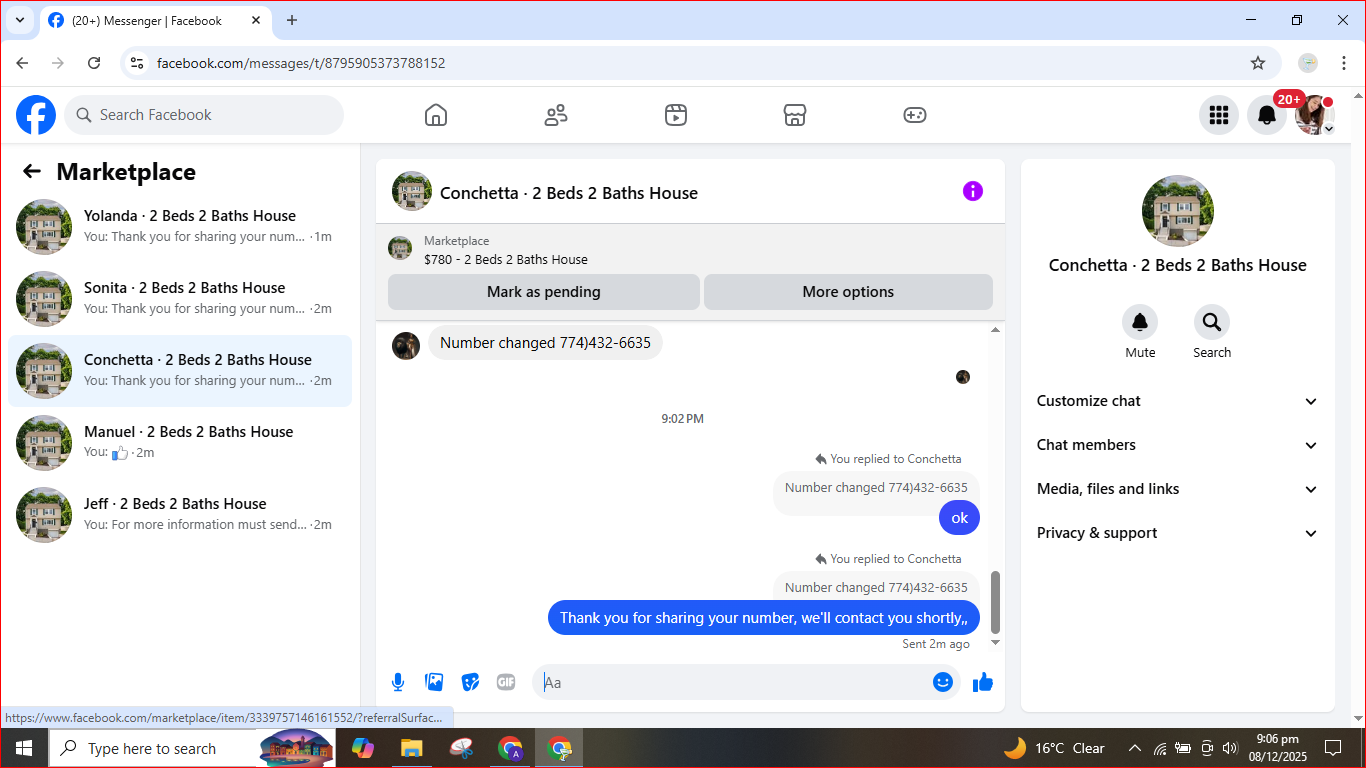Switch to the Messenger Facebook browser tab
This screenshot has width=1366, height=768.
[x=155, y=21]
